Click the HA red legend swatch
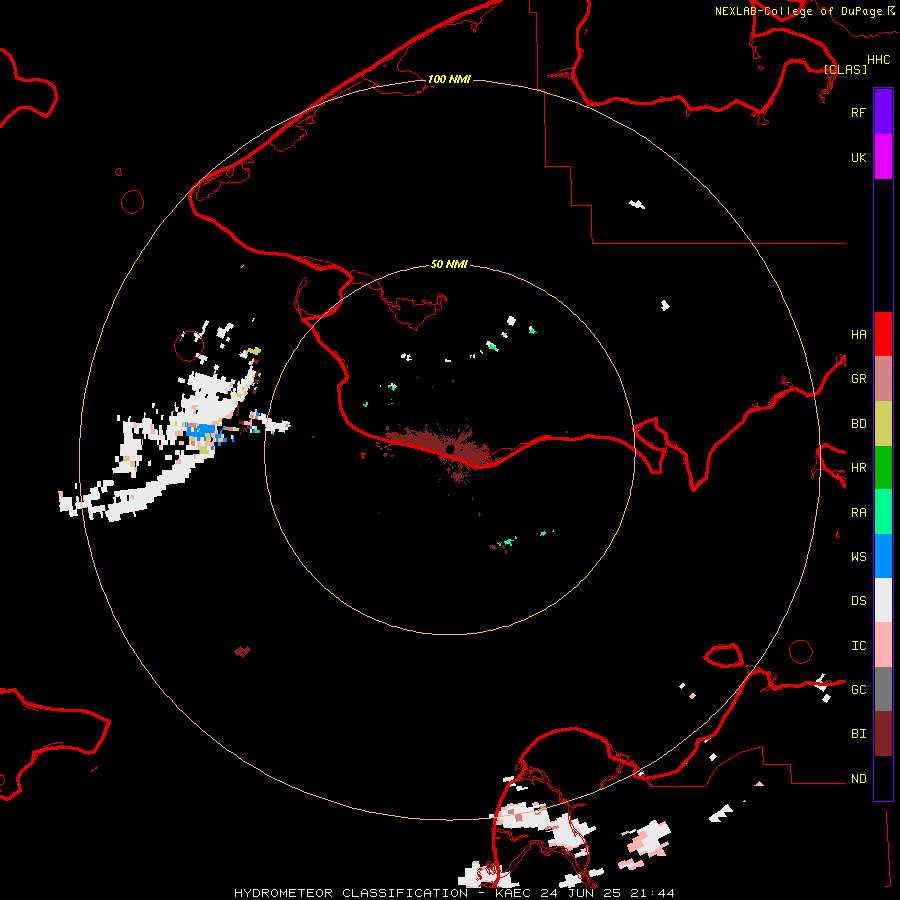Screen dimensions: 900x900 (883, 334)
